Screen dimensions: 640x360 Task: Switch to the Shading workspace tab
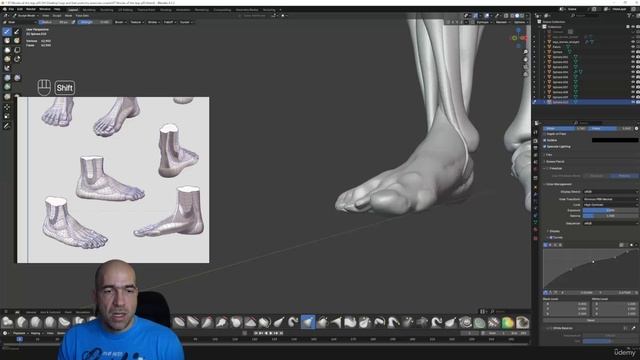pyautogui.click(x=166, y=10)
